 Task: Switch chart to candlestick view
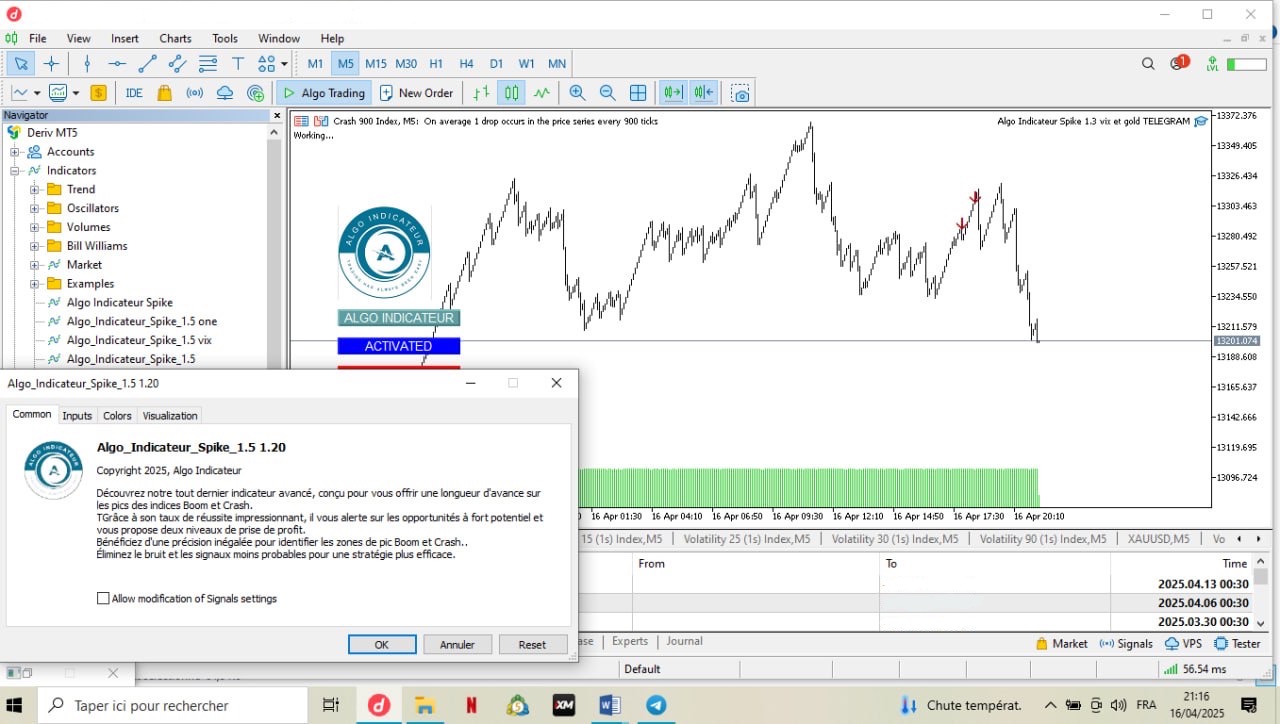(x=511, y=93)
